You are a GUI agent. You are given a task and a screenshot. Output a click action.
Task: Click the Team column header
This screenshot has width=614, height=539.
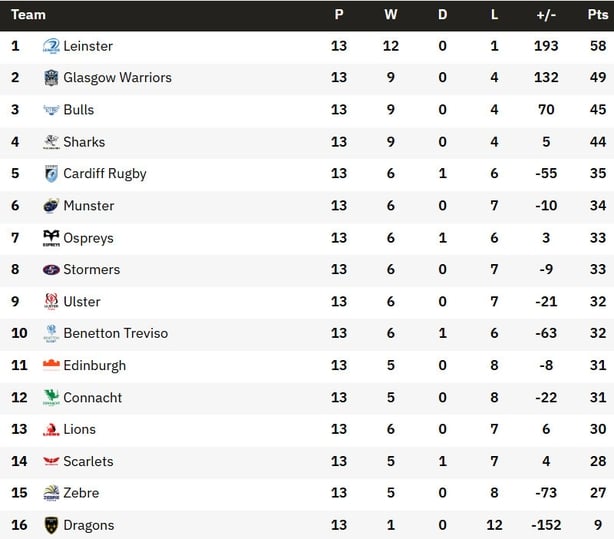click(x=28, y=14)
